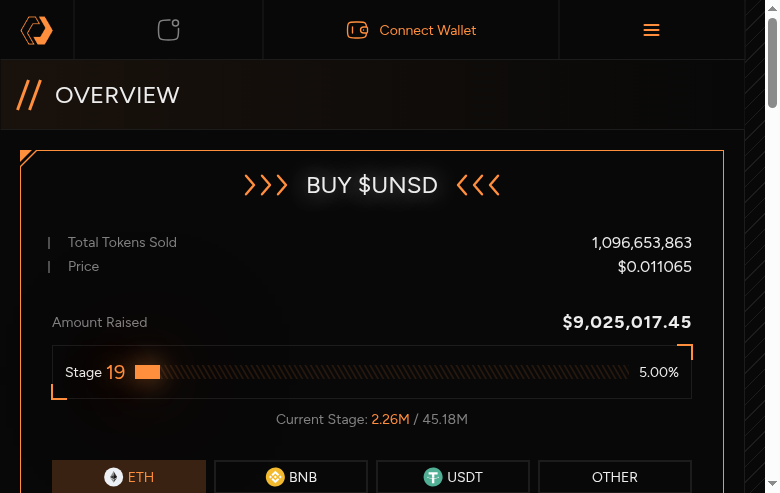Click the rounded square icon in header

pos(169,30)
